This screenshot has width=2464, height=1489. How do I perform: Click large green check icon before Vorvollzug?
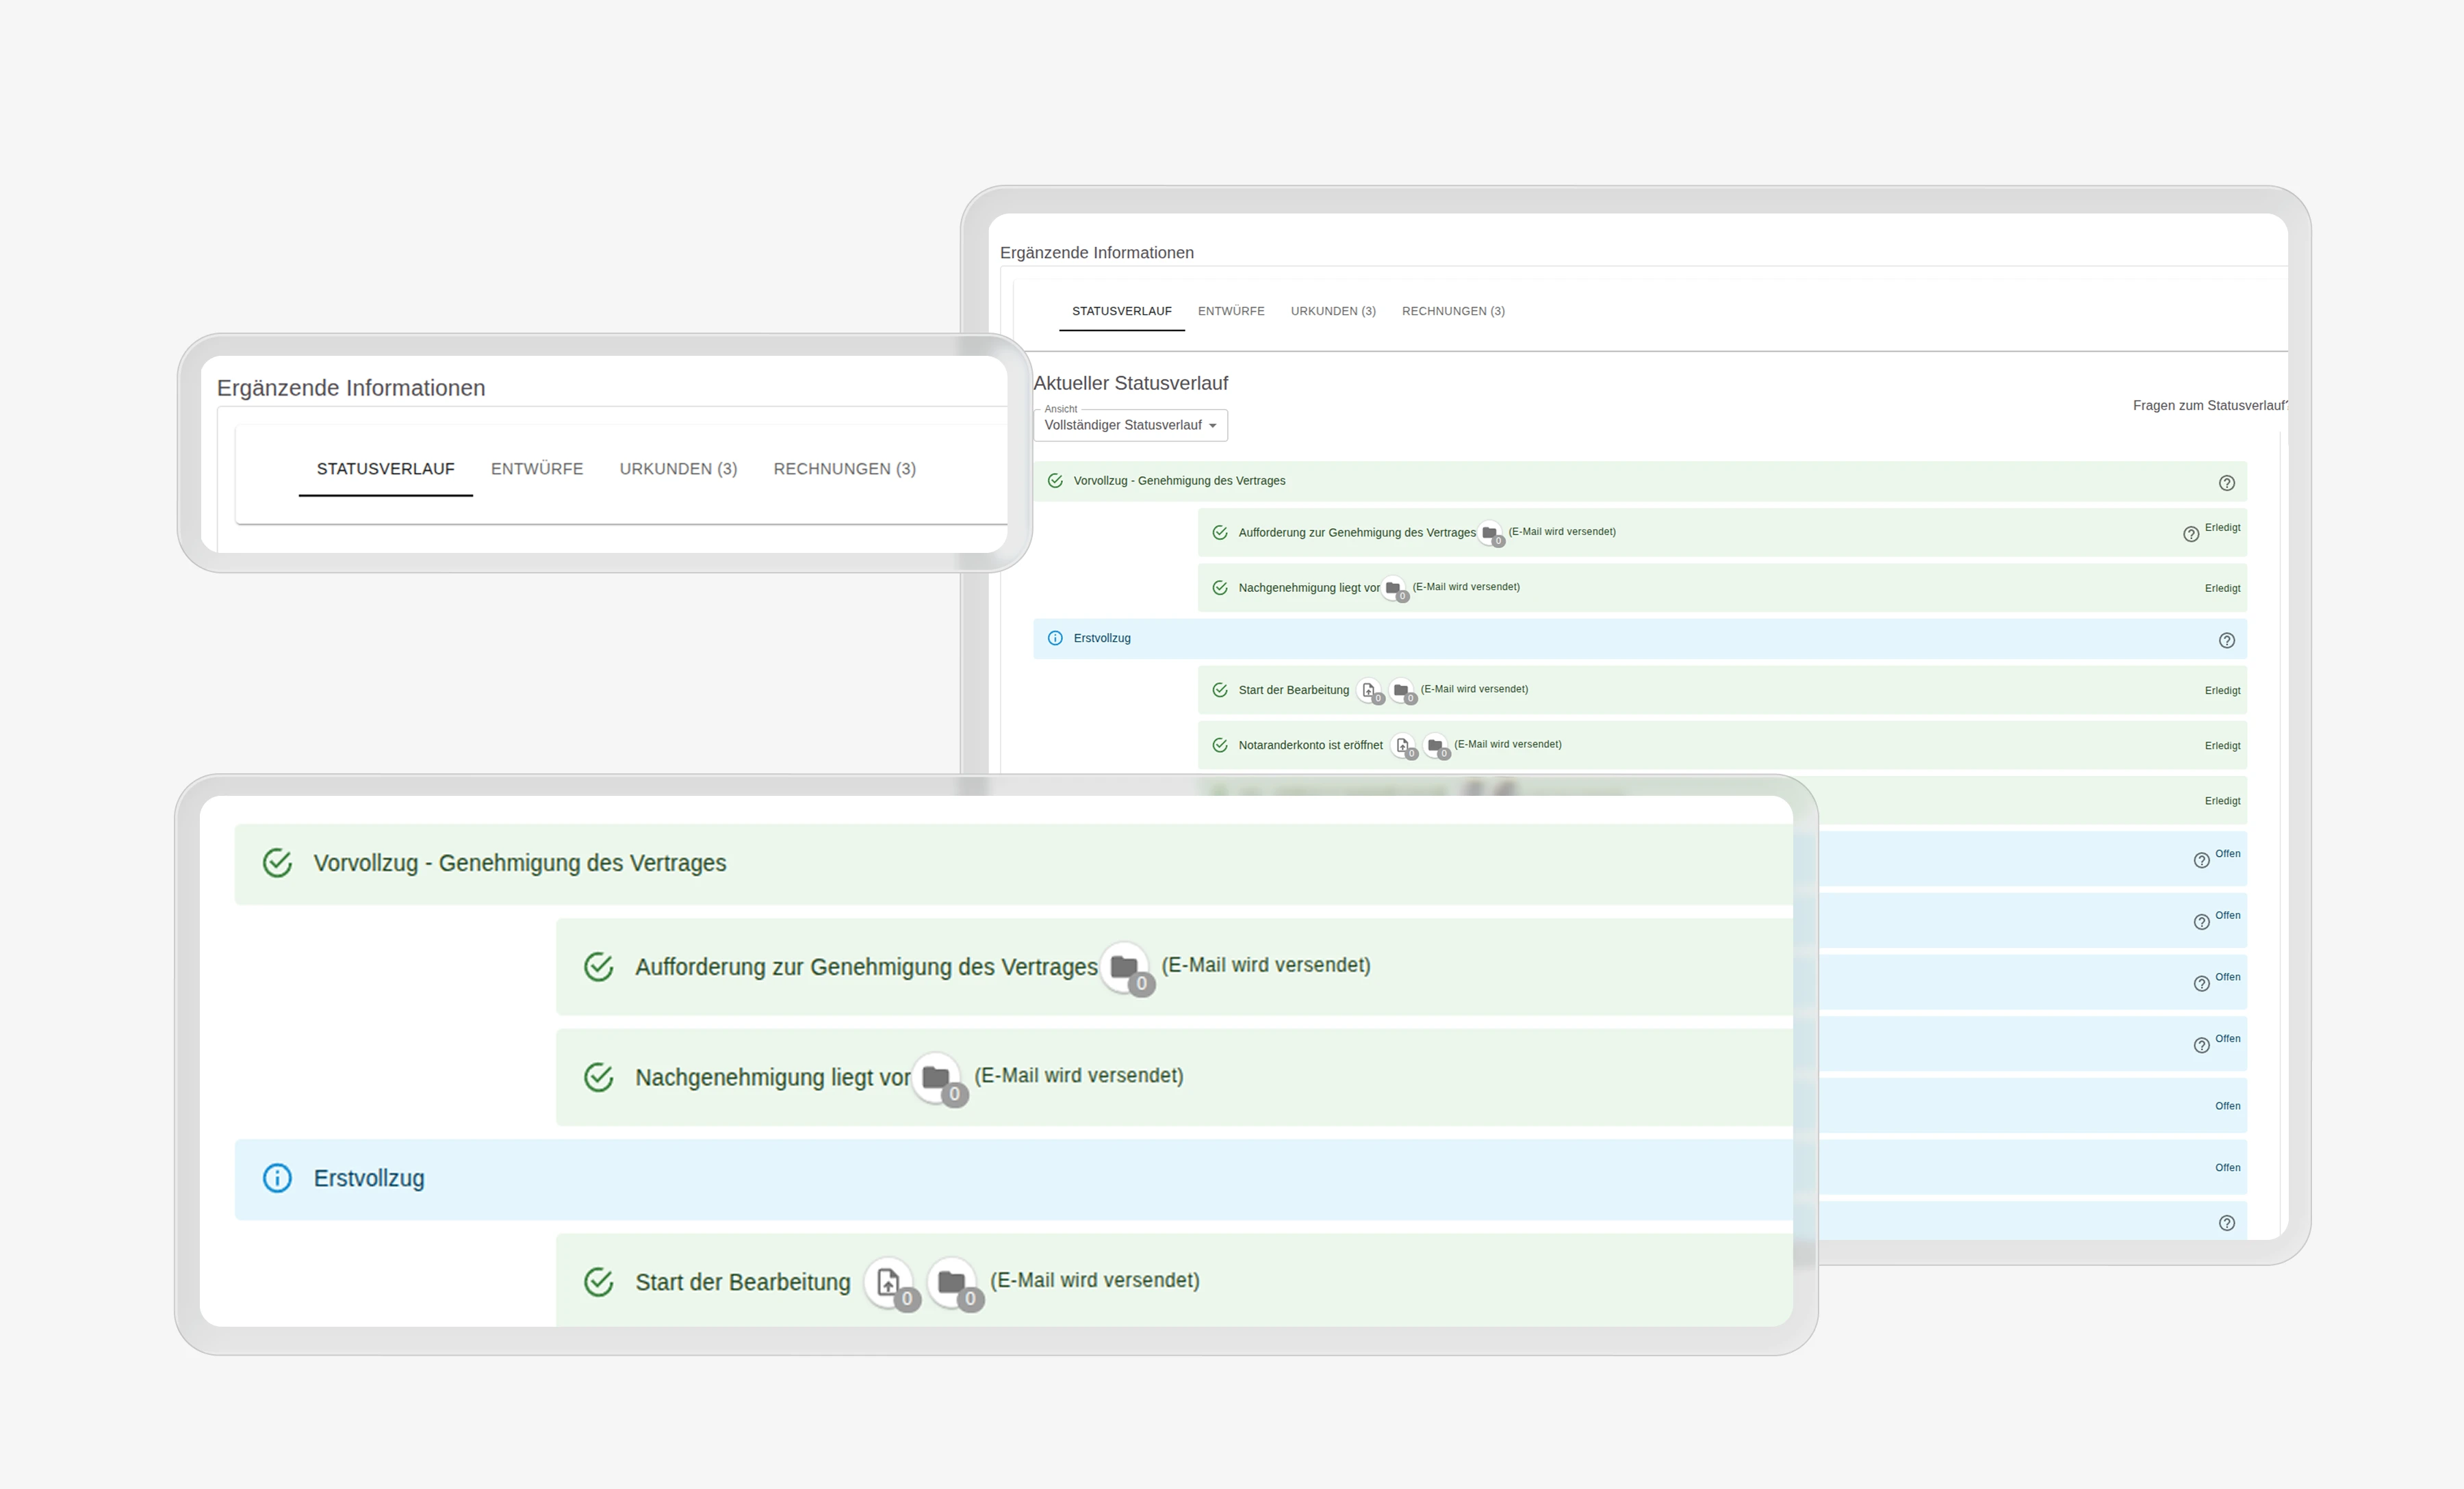[x=277, y=863]
